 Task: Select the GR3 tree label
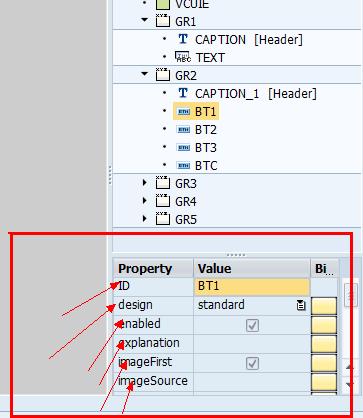tap(186, 183)
